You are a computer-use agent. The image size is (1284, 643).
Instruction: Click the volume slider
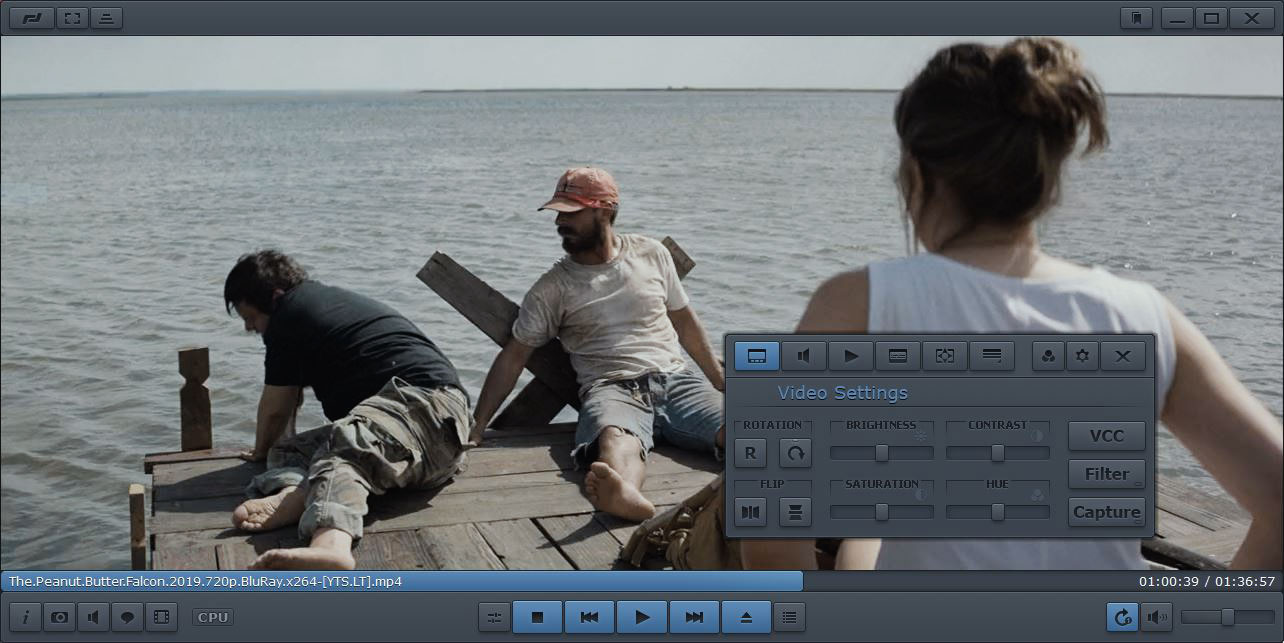click(1228, 617)
